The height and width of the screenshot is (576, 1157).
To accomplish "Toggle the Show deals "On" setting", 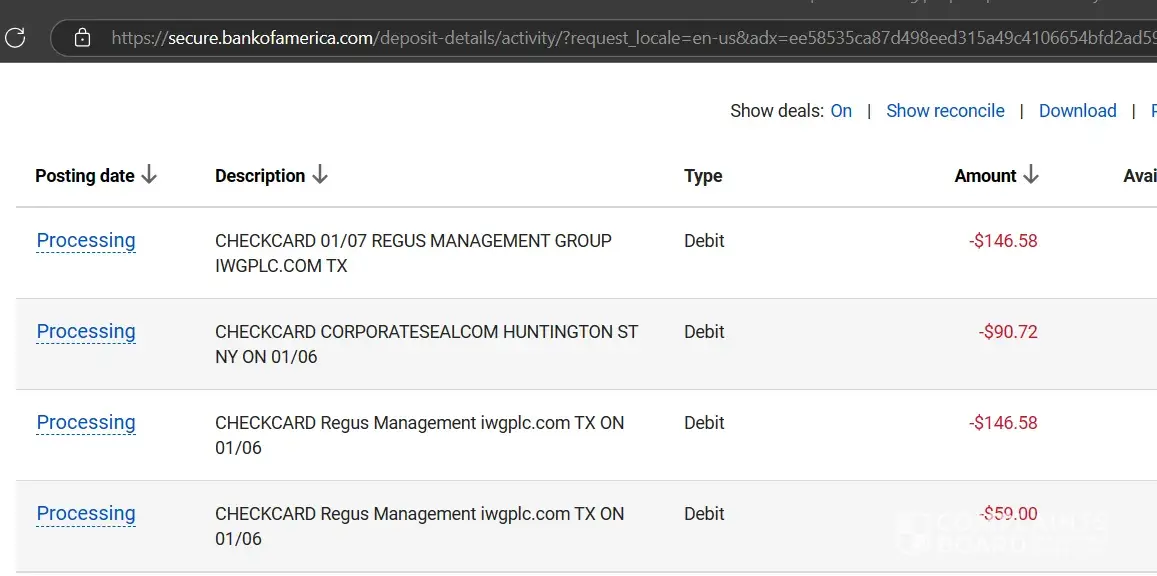I will [841, 111].
